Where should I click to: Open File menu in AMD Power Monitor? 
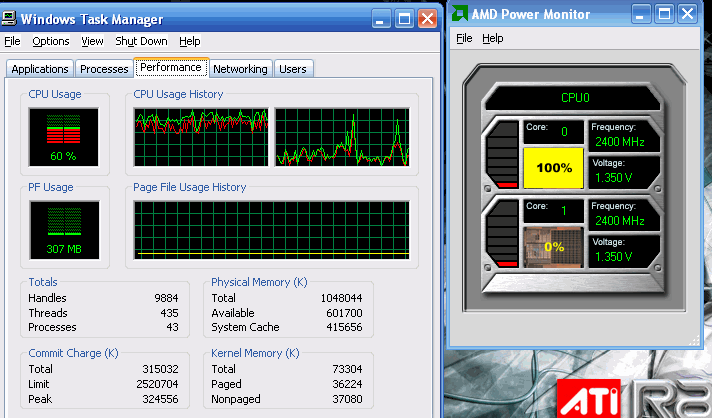[464, 39]
